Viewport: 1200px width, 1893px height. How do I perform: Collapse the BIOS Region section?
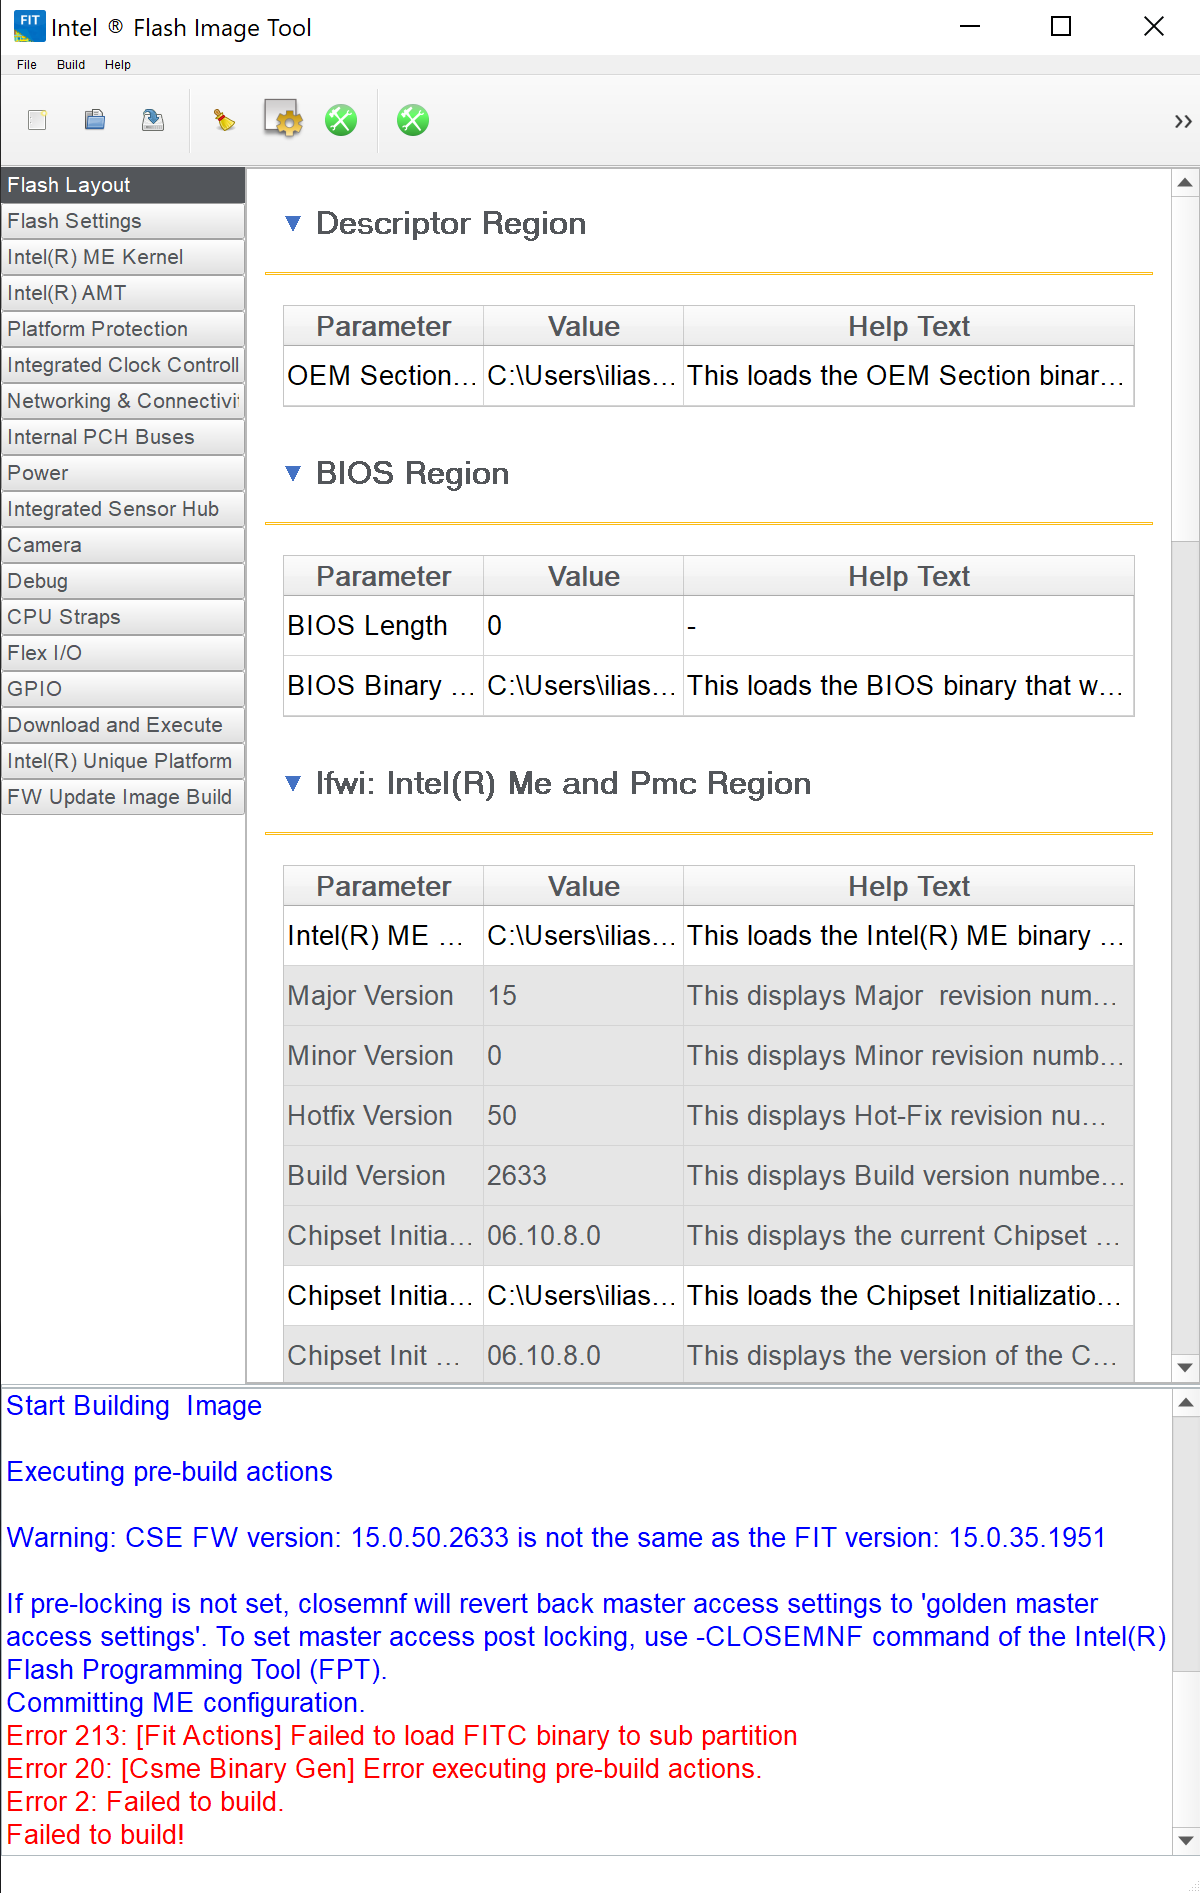pos(293,473)
